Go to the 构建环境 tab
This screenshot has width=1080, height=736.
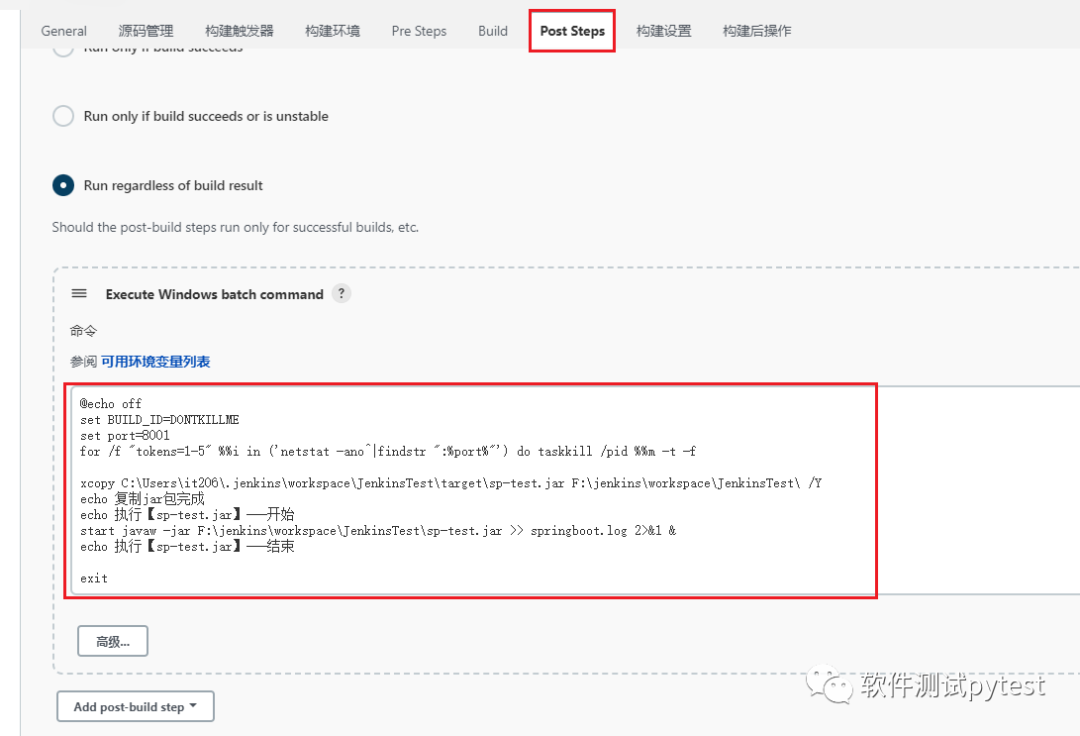[332, 31]
